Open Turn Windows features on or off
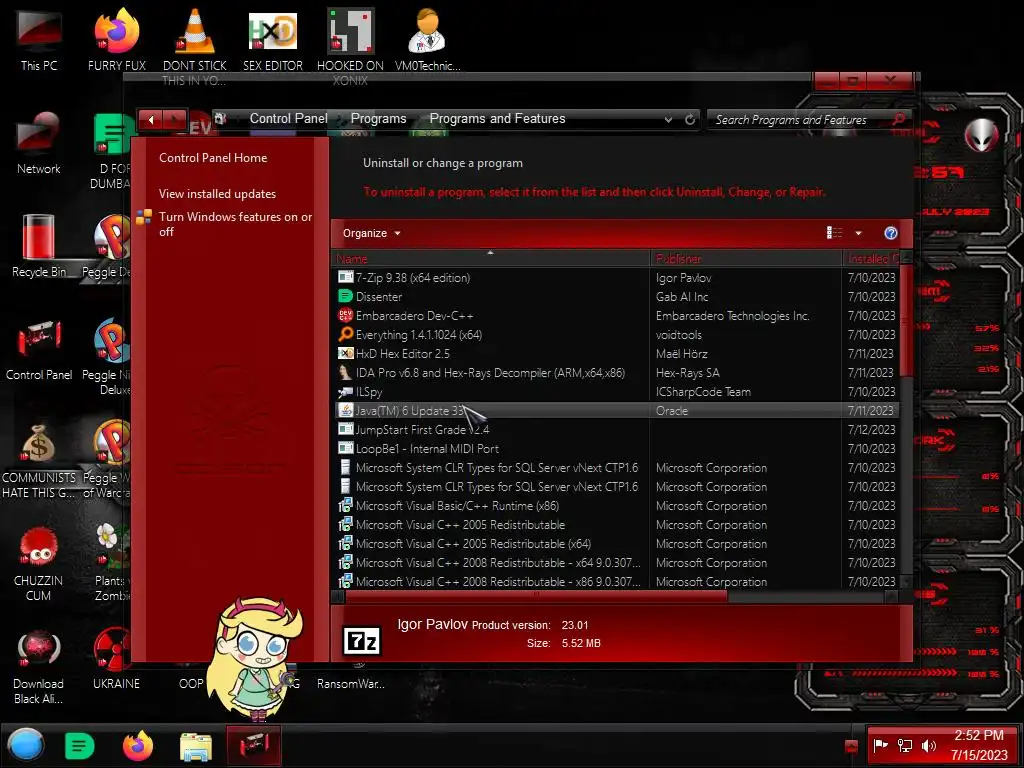This screenshot has height=768, width=1024. pos(235,223)
